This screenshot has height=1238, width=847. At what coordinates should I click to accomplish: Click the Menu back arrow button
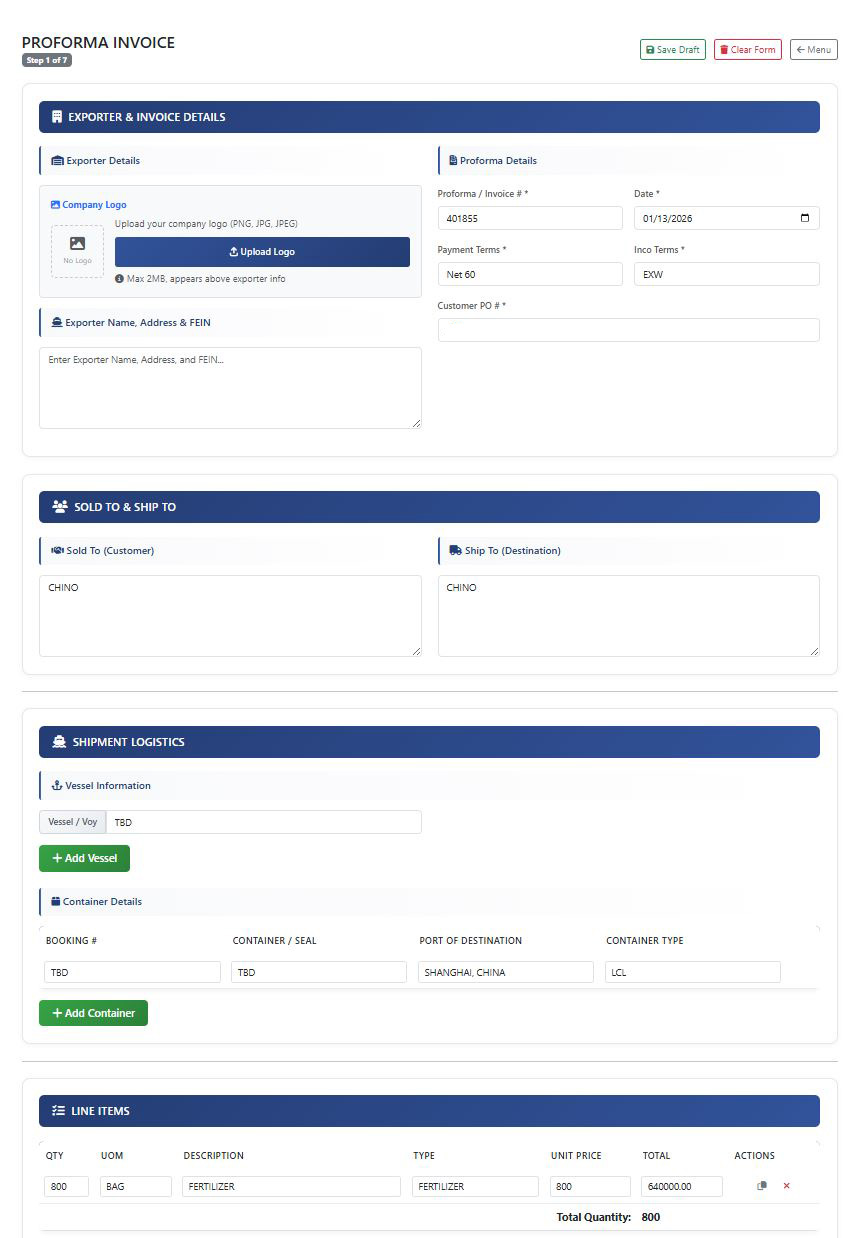click(x=813, y=49)
